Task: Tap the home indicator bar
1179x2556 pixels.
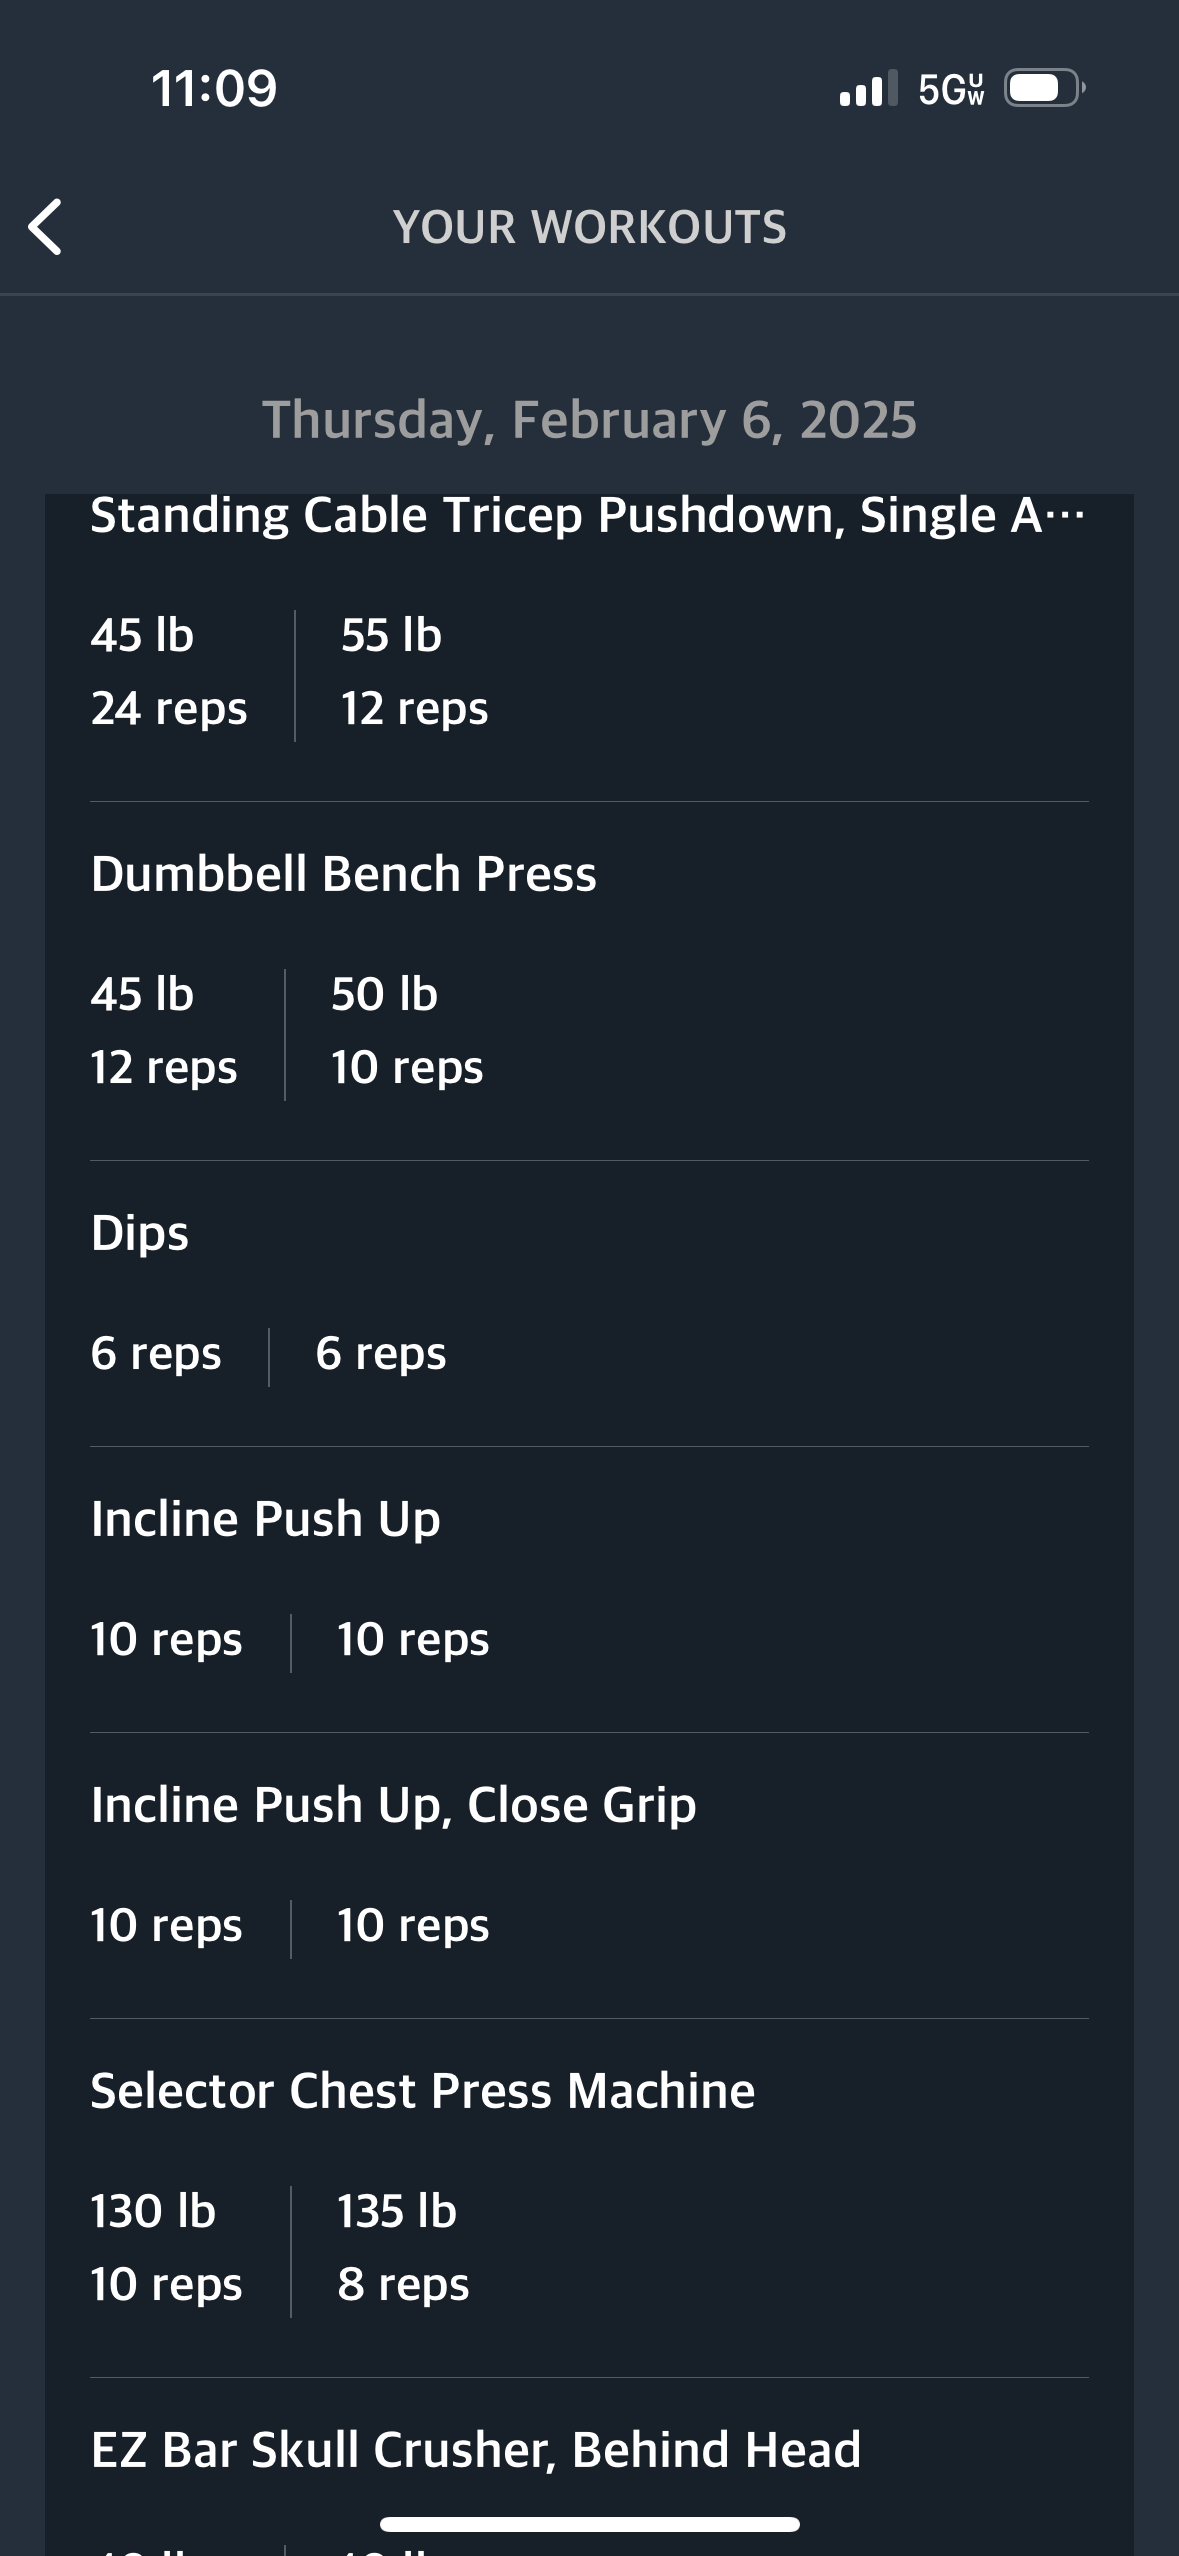Action: point(590,2524)
